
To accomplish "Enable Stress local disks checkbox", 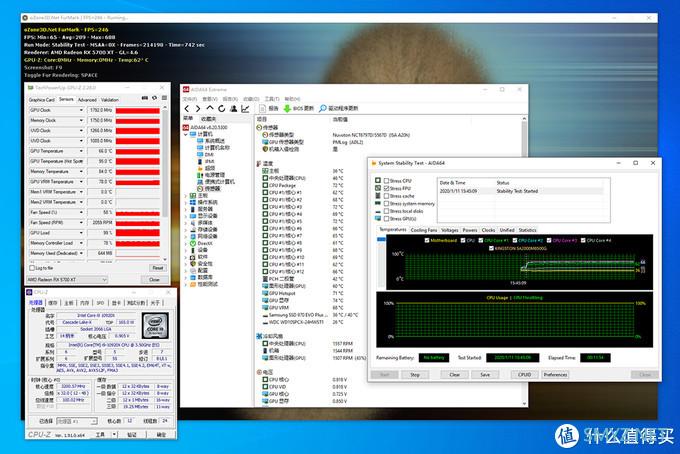I will tap(386, 211).
